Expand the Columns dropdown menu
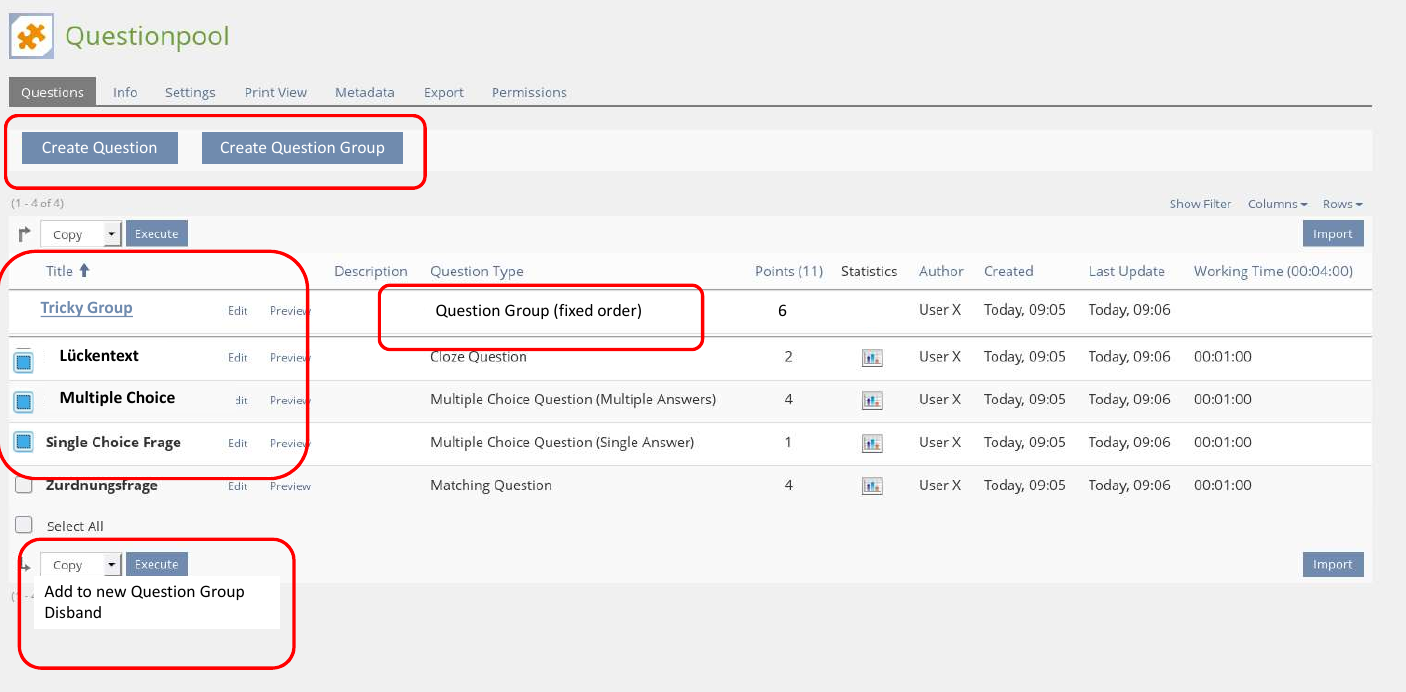This screenshot has width=1406, height=692. click(x=1277, y=204)
